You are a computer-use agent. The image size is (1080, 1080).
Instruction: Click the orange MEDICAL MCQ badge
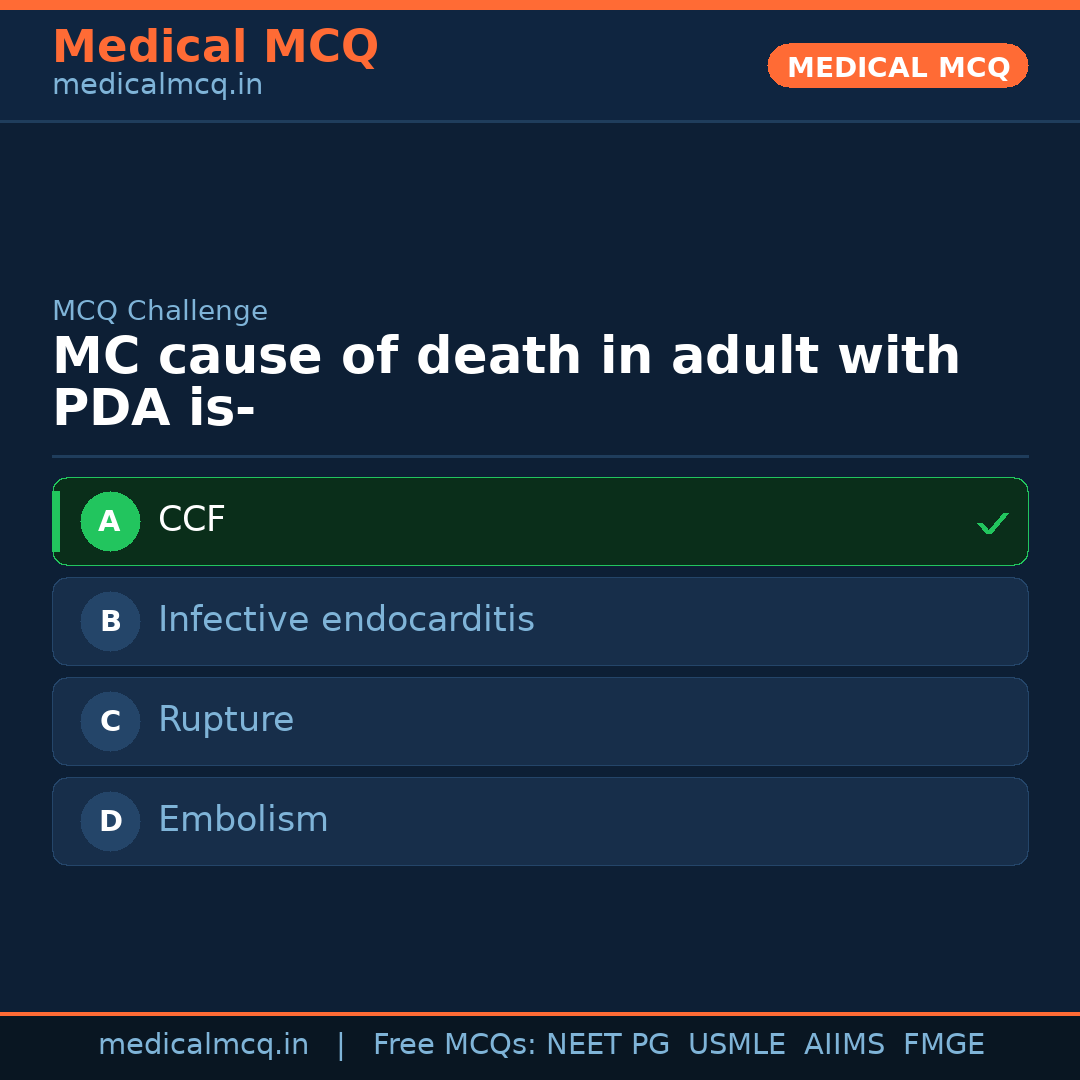pos(897,66)
